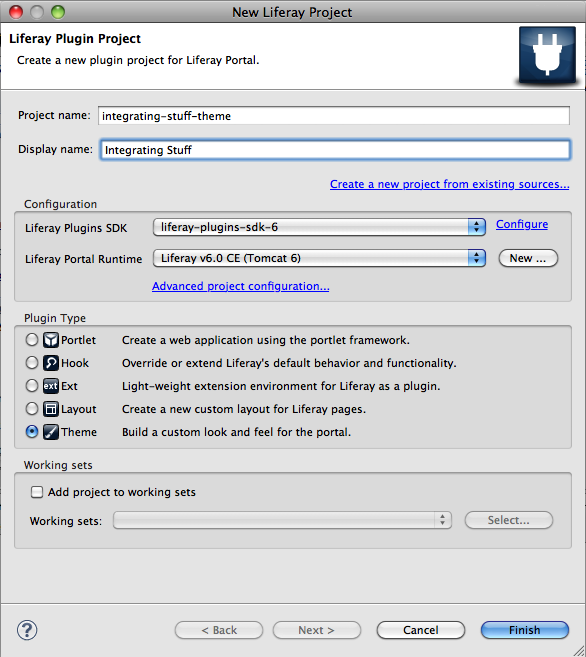Focus the Project name text field
586x657 pixels.
coord(334,116)
